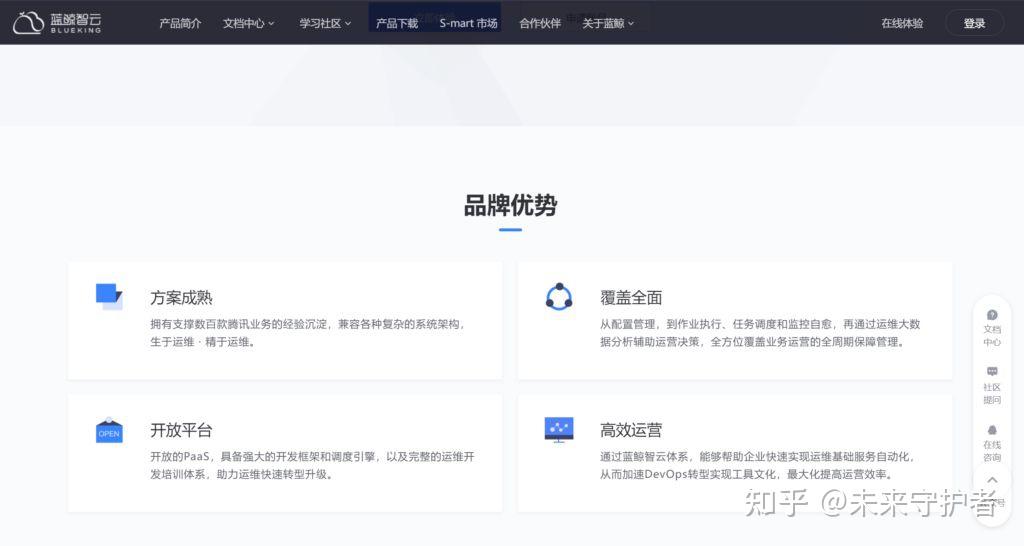Go to 产品下载 page
The image size is (1024, 546).
pos(396,24)
